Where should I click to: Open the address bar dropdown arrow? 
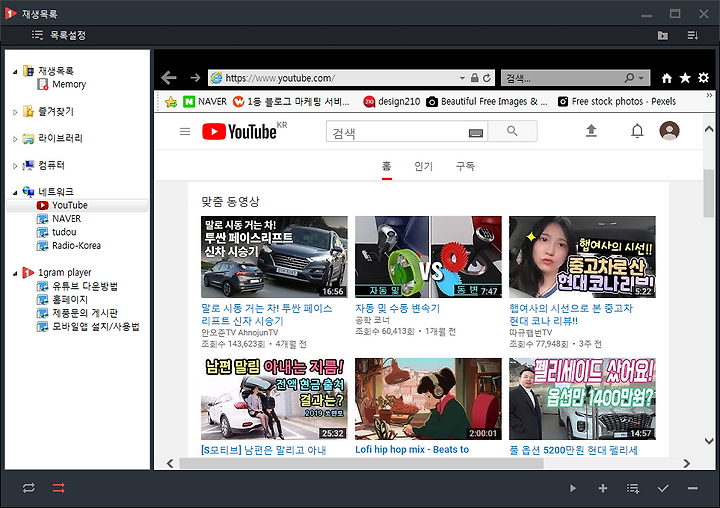(x=462, y=78)
